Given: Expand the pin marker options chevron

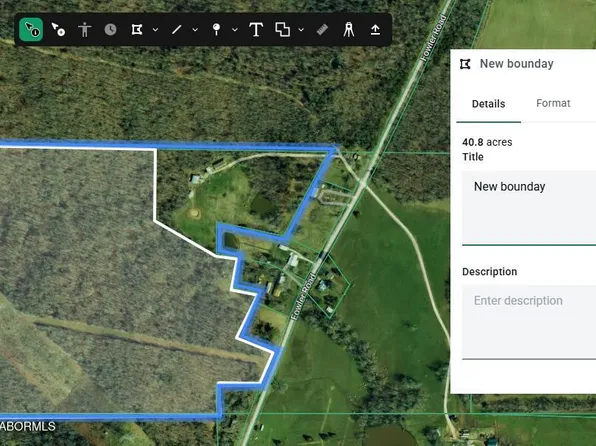Looking at the screenshot, I should pyautogui.click(x=235, y=30).
